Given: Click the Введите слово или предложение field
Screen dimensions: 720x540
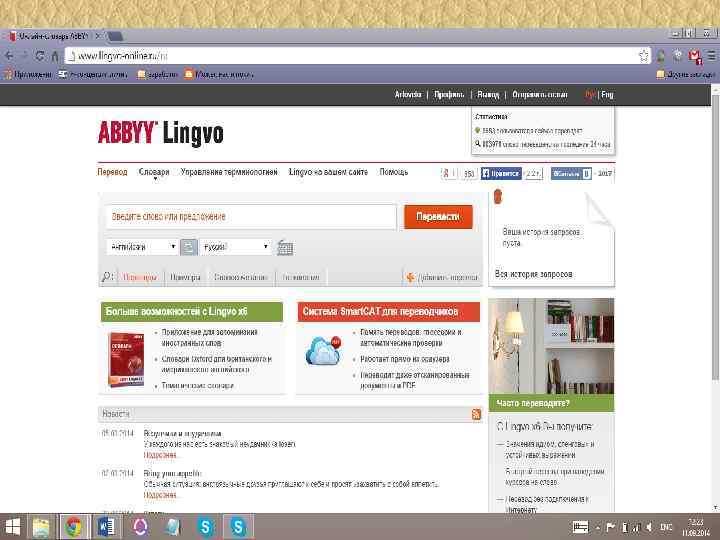Looking at the screenshot, I should [x=251, y=217].
